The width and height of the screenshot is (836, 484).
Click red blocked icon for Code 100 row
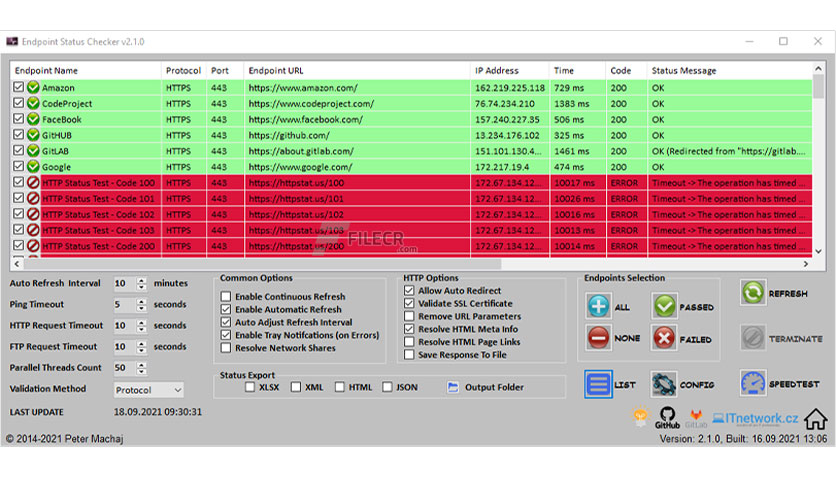pos(33,182)
